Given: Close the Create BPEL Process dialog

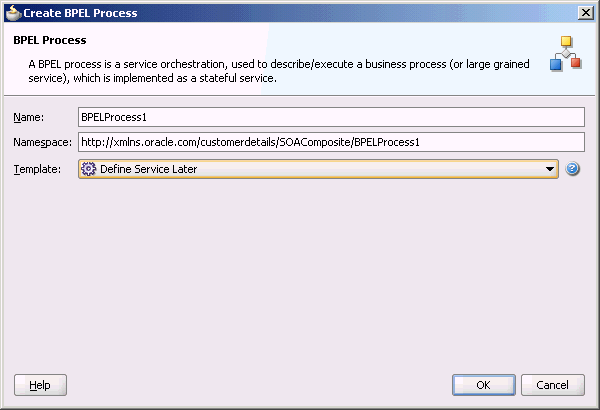Looking at the screenshot, I should (586, 13).
